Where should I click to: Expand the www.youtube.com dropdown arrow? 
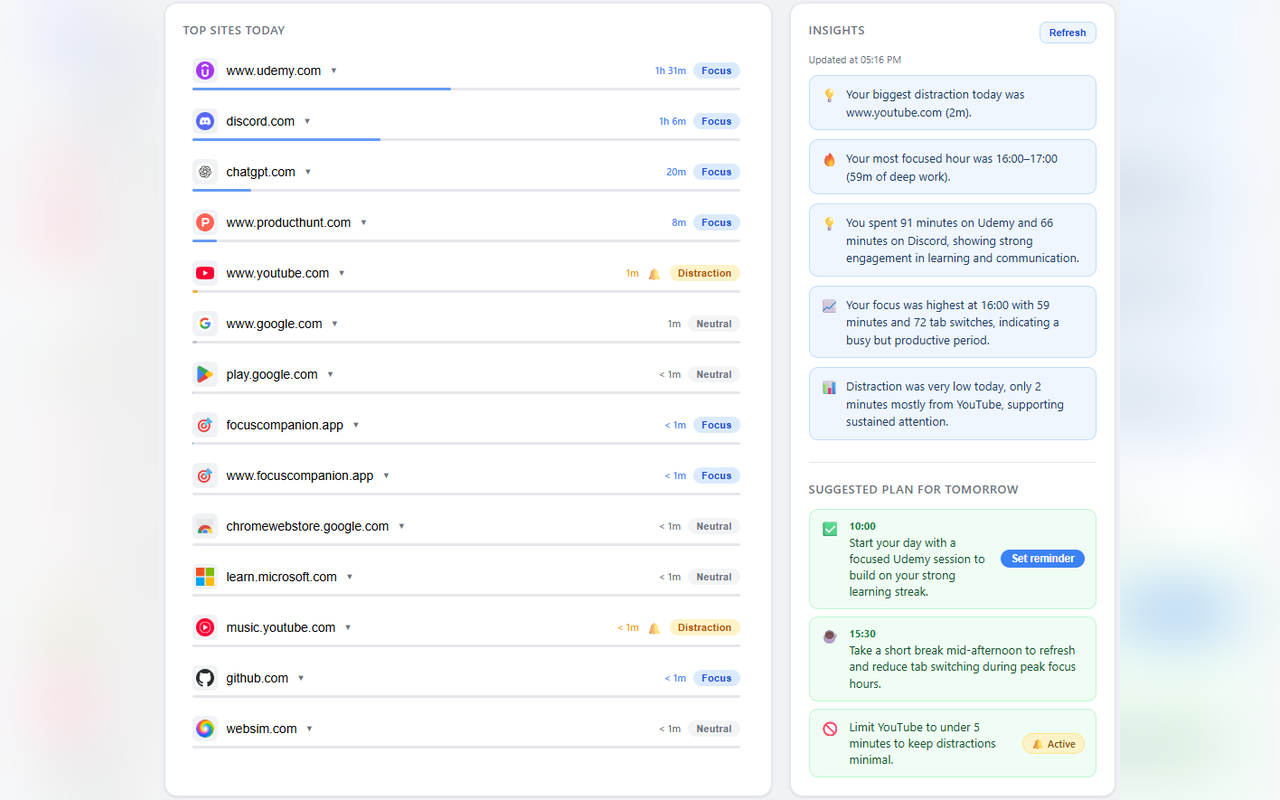(x=341, y=273)
